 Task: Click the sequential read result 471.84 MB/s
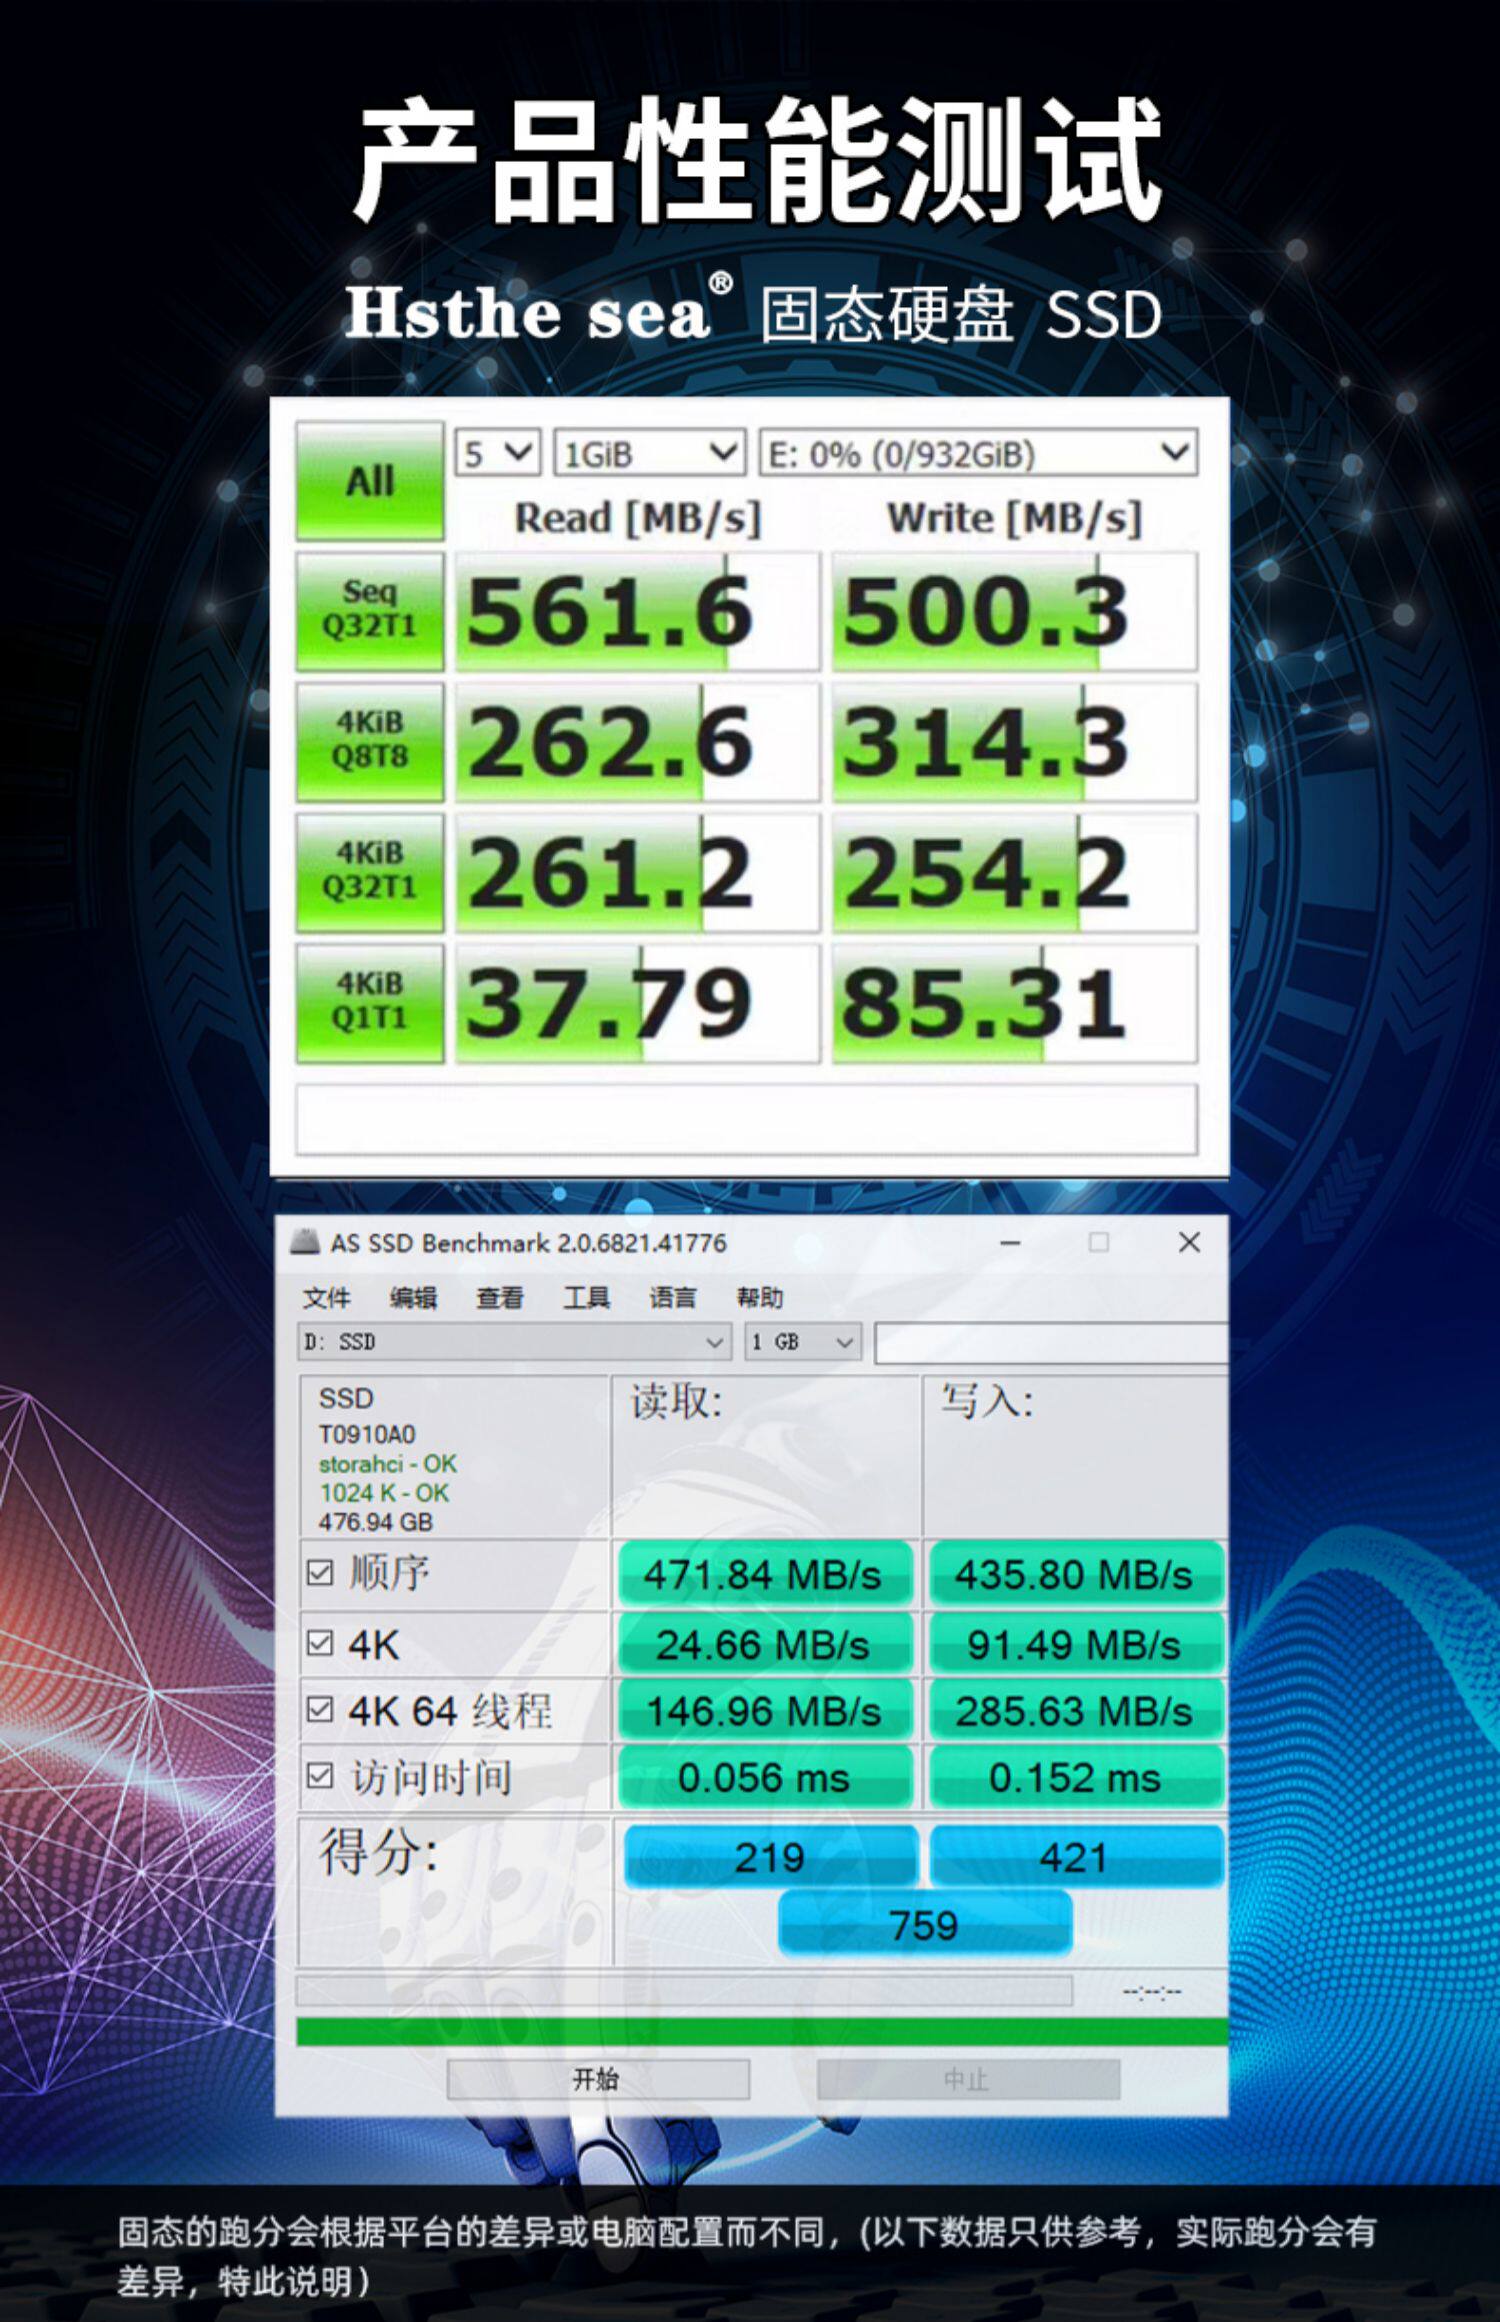pyautogui.click(x=764, y=1574)
